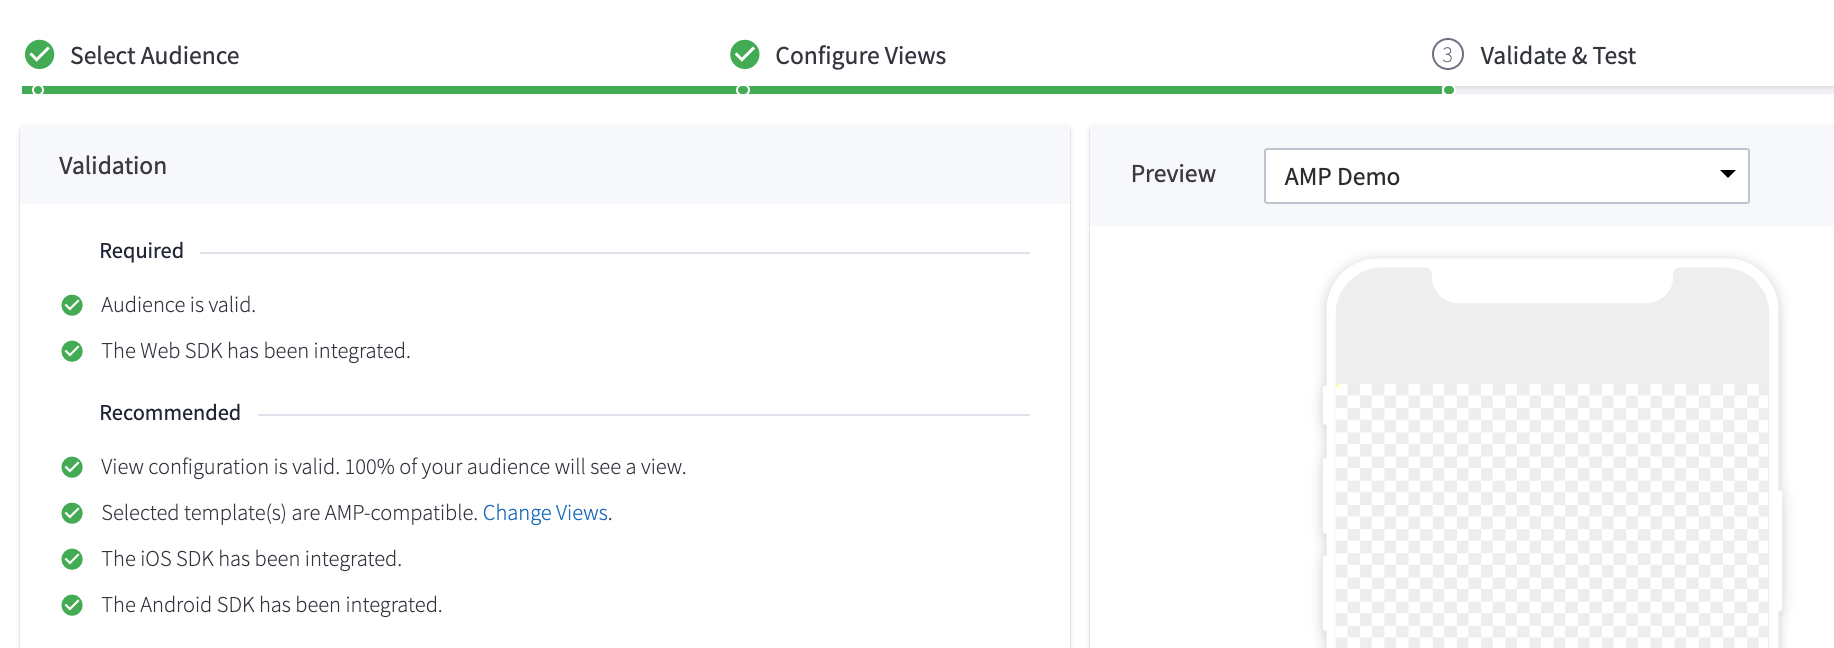Click the phone preview checkered area
Screen dimensions: 1834x648
coord(1552,516)
